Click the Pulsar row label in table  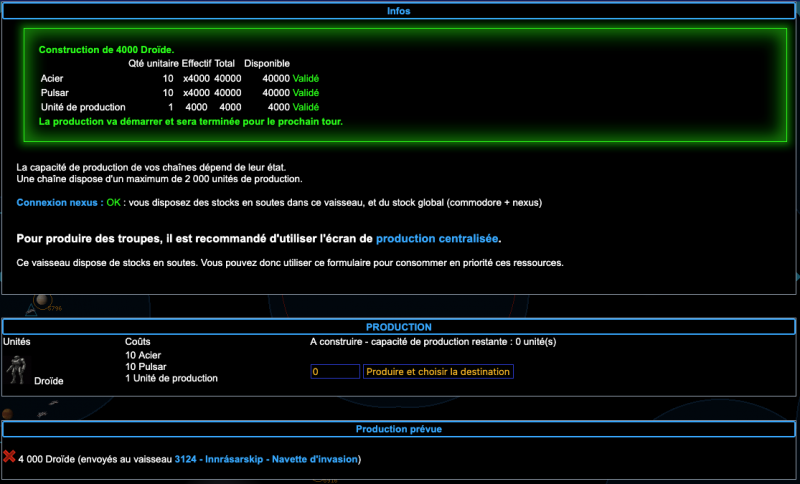[x=55, y=93]
